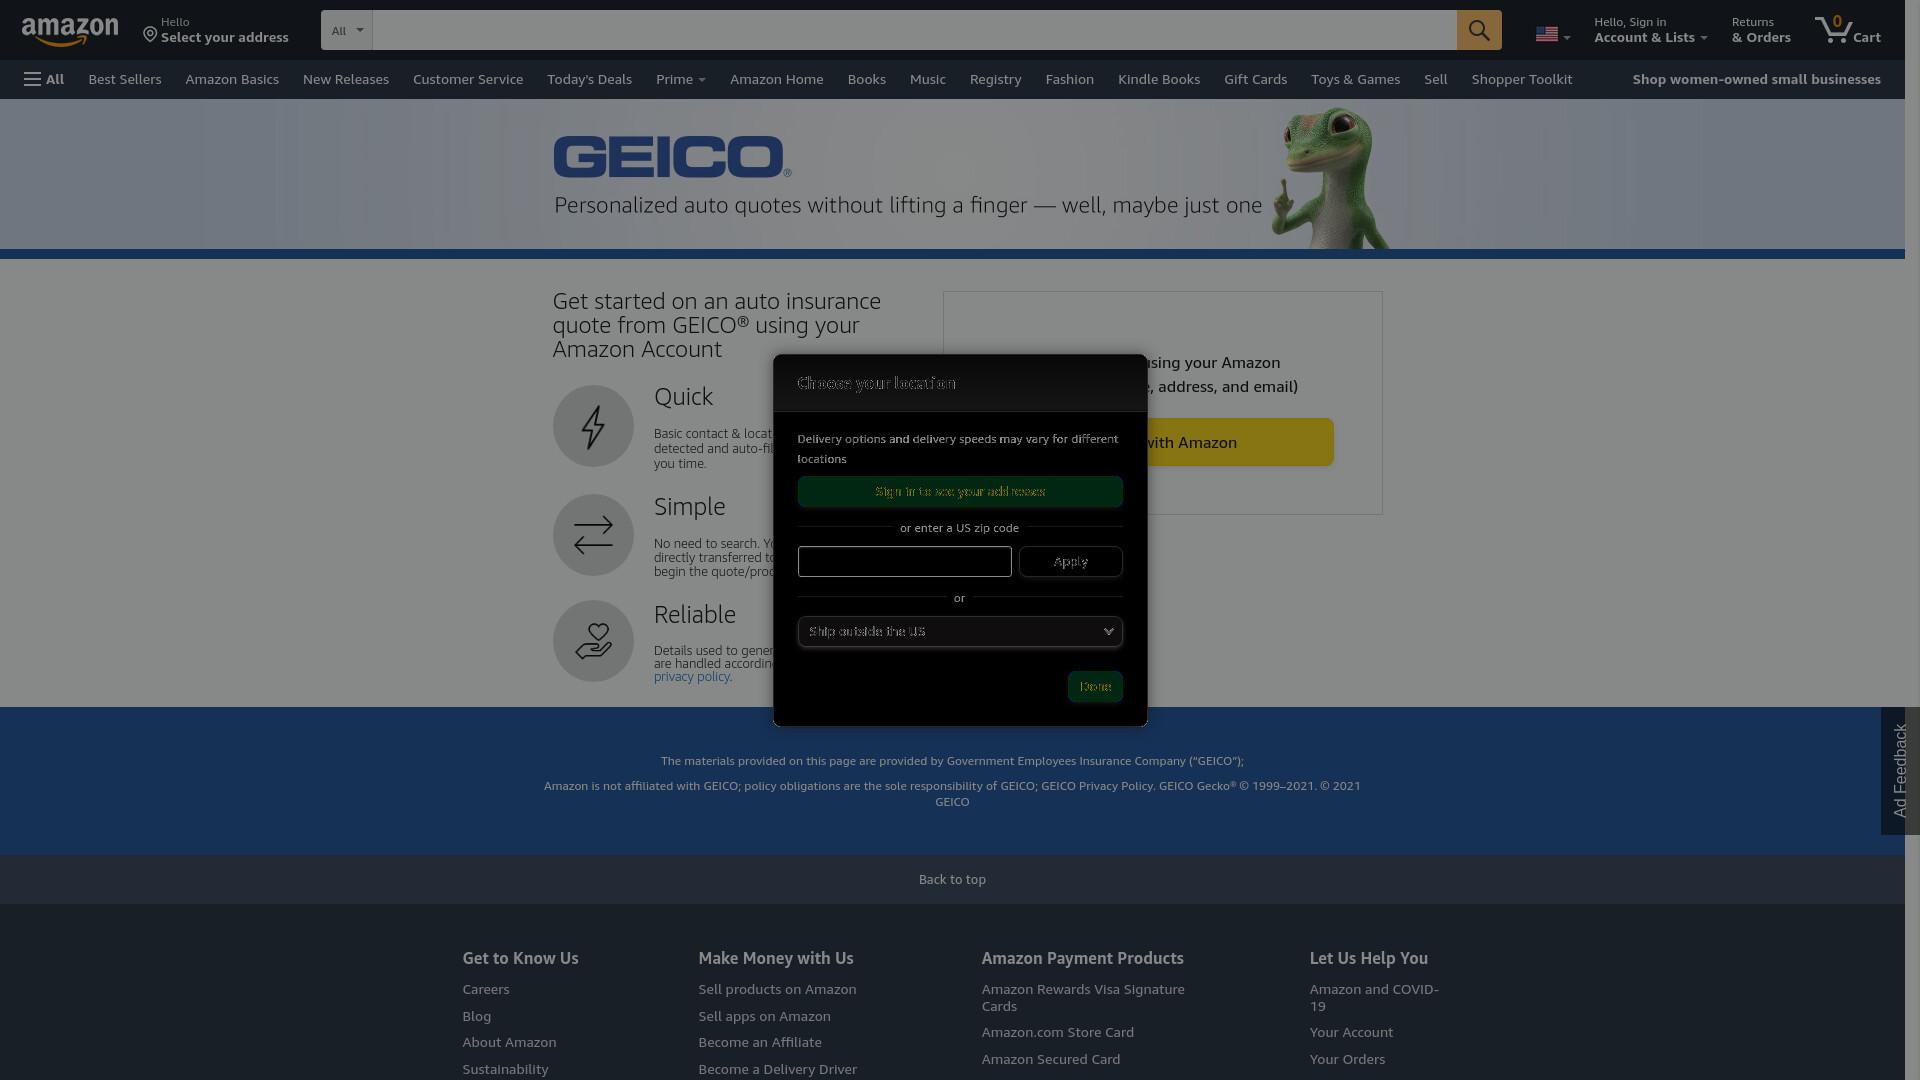Screen dimensions: 1920x1080
Task: Open Amazon Basics in navigation
Action: click(232, 79)
